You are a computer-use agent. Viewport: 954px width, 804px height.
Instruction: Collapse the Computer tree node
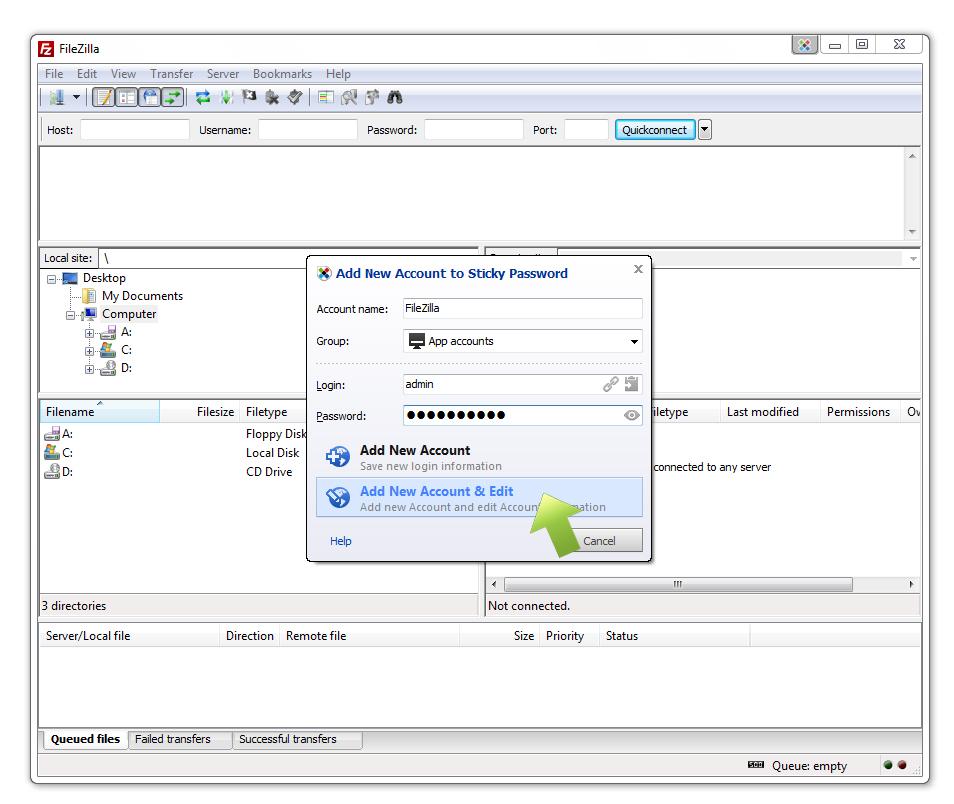click(71, 315)
